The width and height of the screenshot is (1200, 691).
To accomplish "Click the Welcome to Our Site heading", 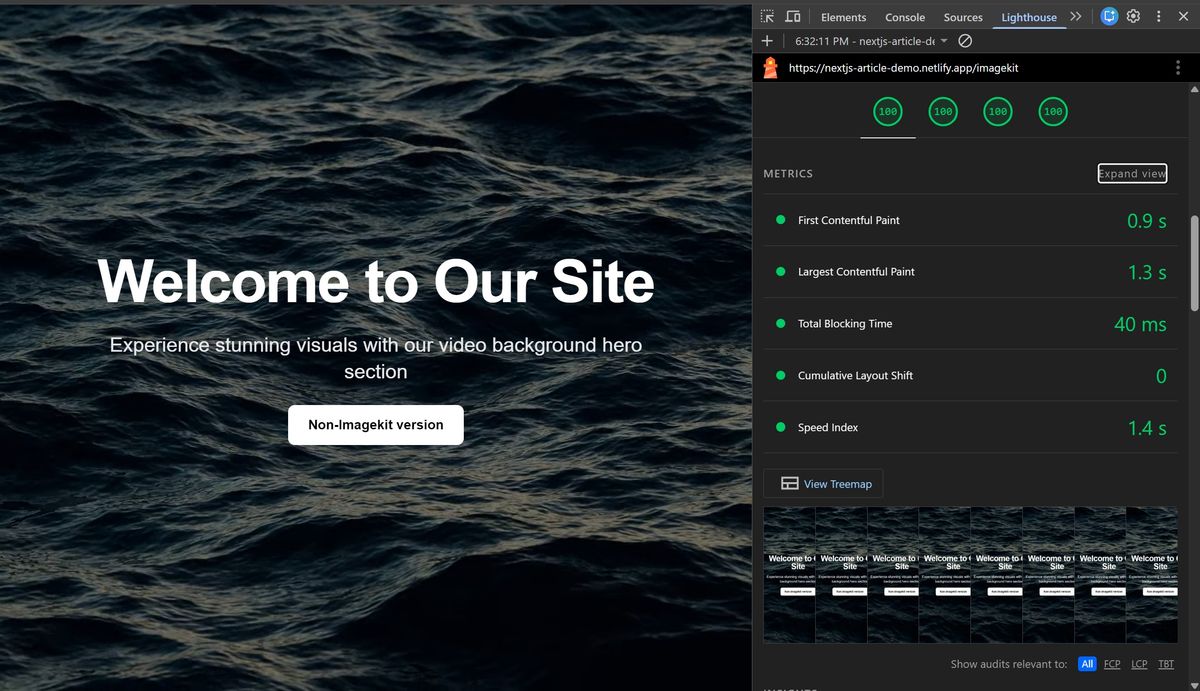I will [x=376, y=281].
